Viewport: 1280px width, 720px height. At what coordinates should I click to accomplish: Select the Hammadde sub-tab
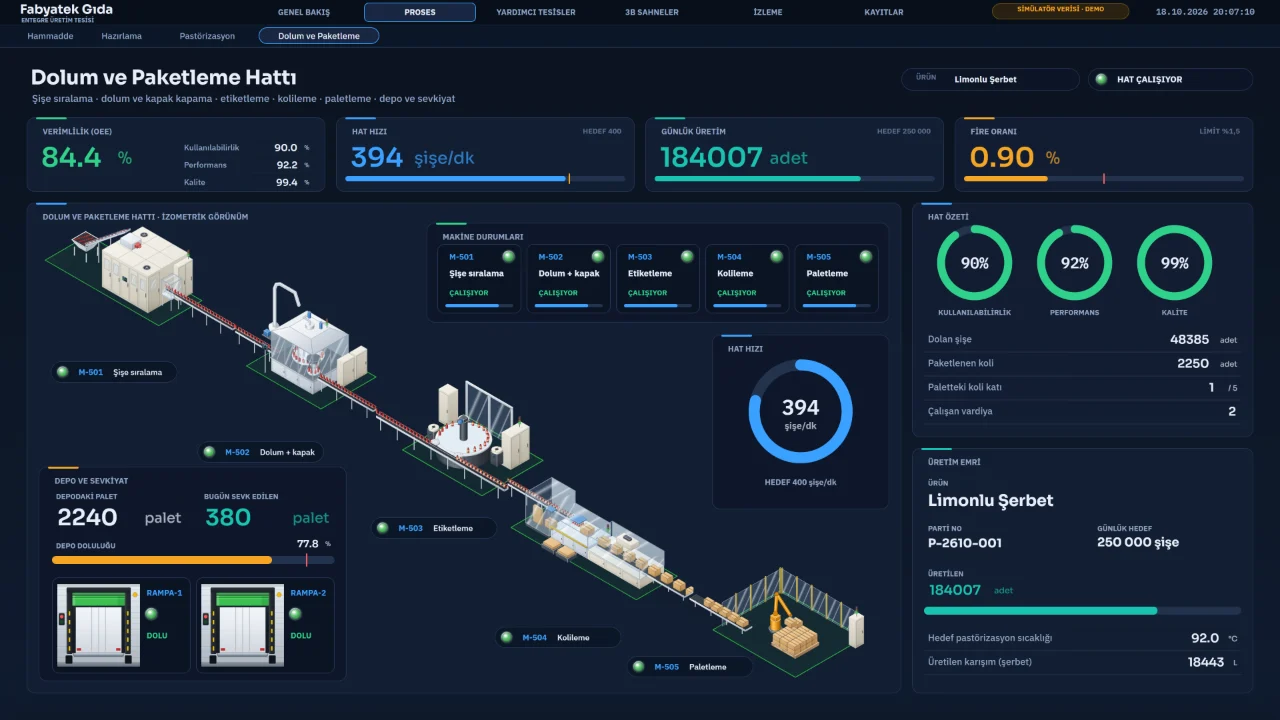[x=50, y=36]
